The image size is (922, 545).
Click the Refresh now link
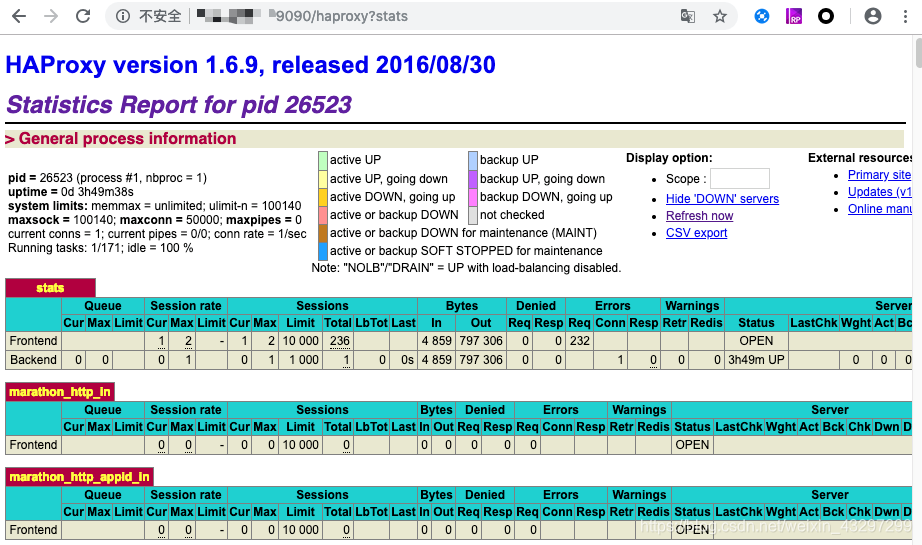tap(699, 216)
